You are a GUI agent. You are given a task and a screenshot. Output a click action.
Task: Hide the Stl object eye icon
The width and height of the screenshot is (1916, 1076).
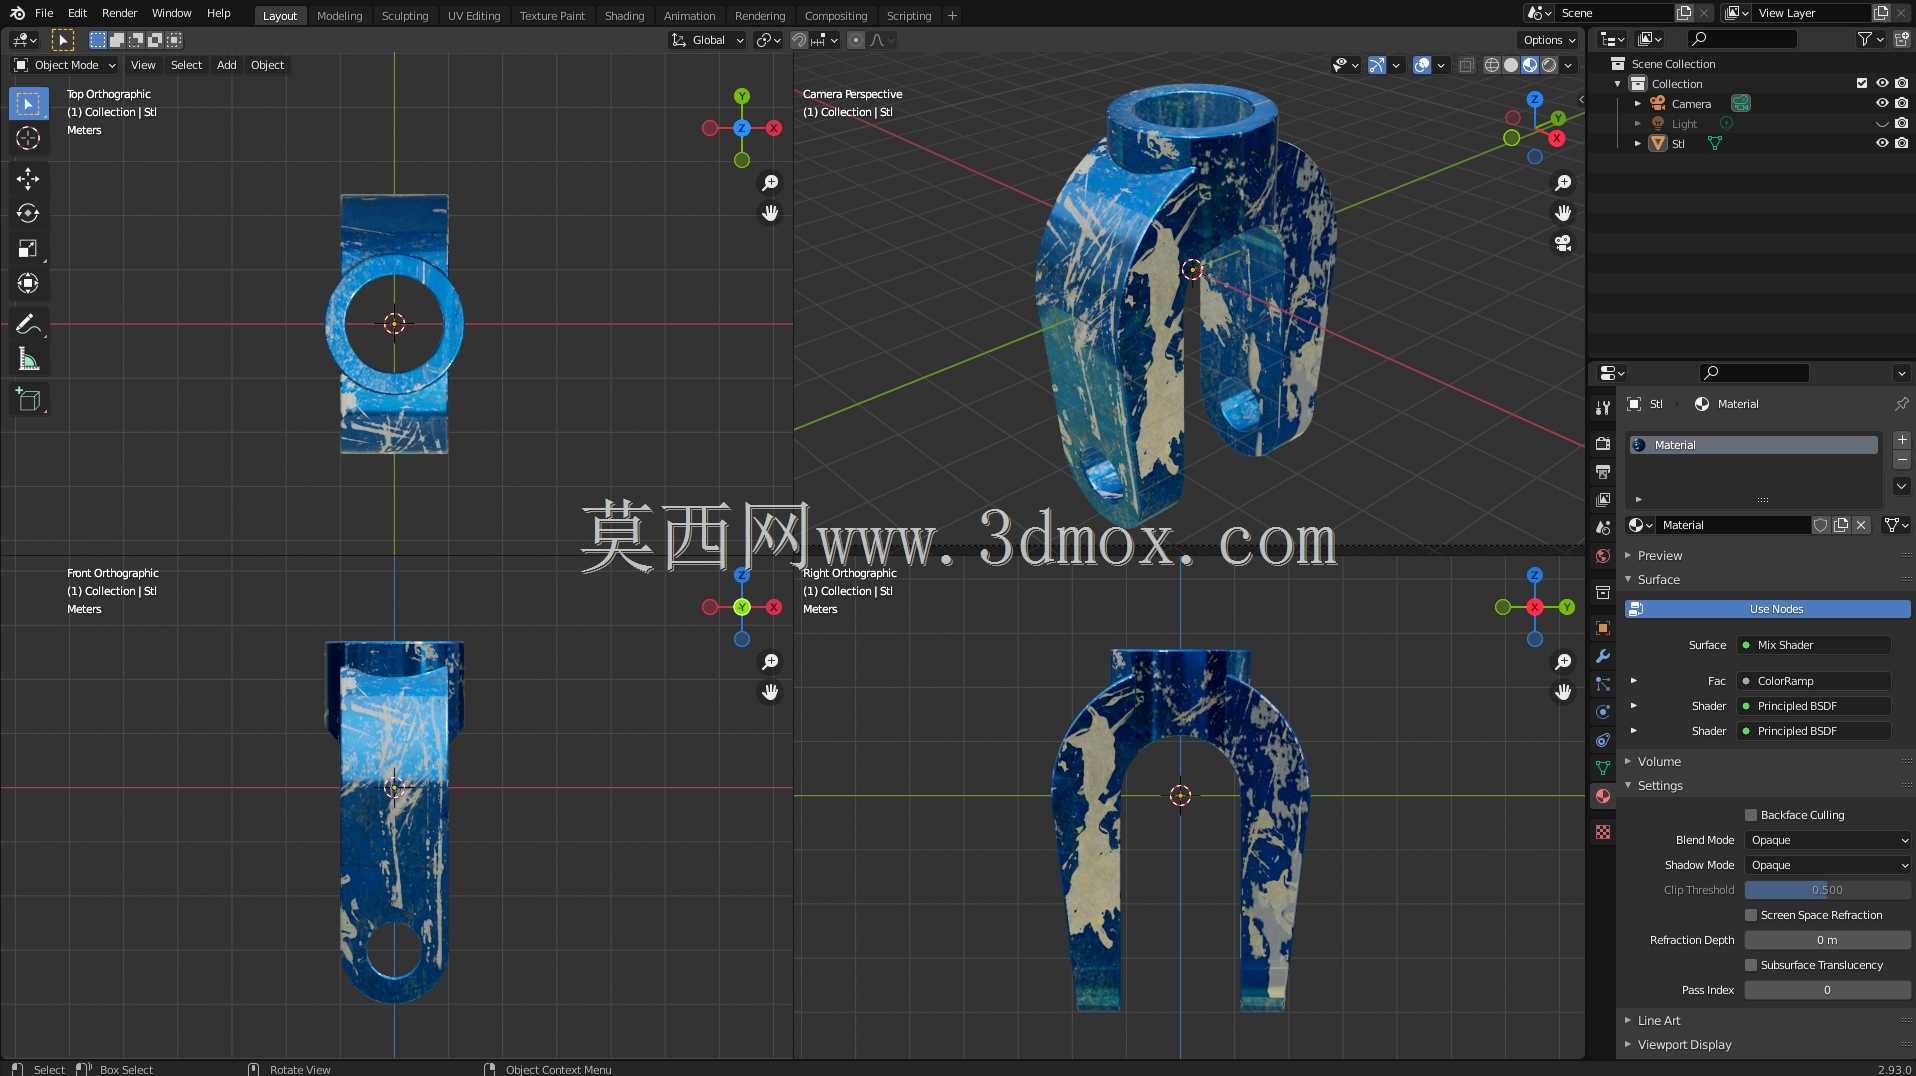coord(1882,143)
